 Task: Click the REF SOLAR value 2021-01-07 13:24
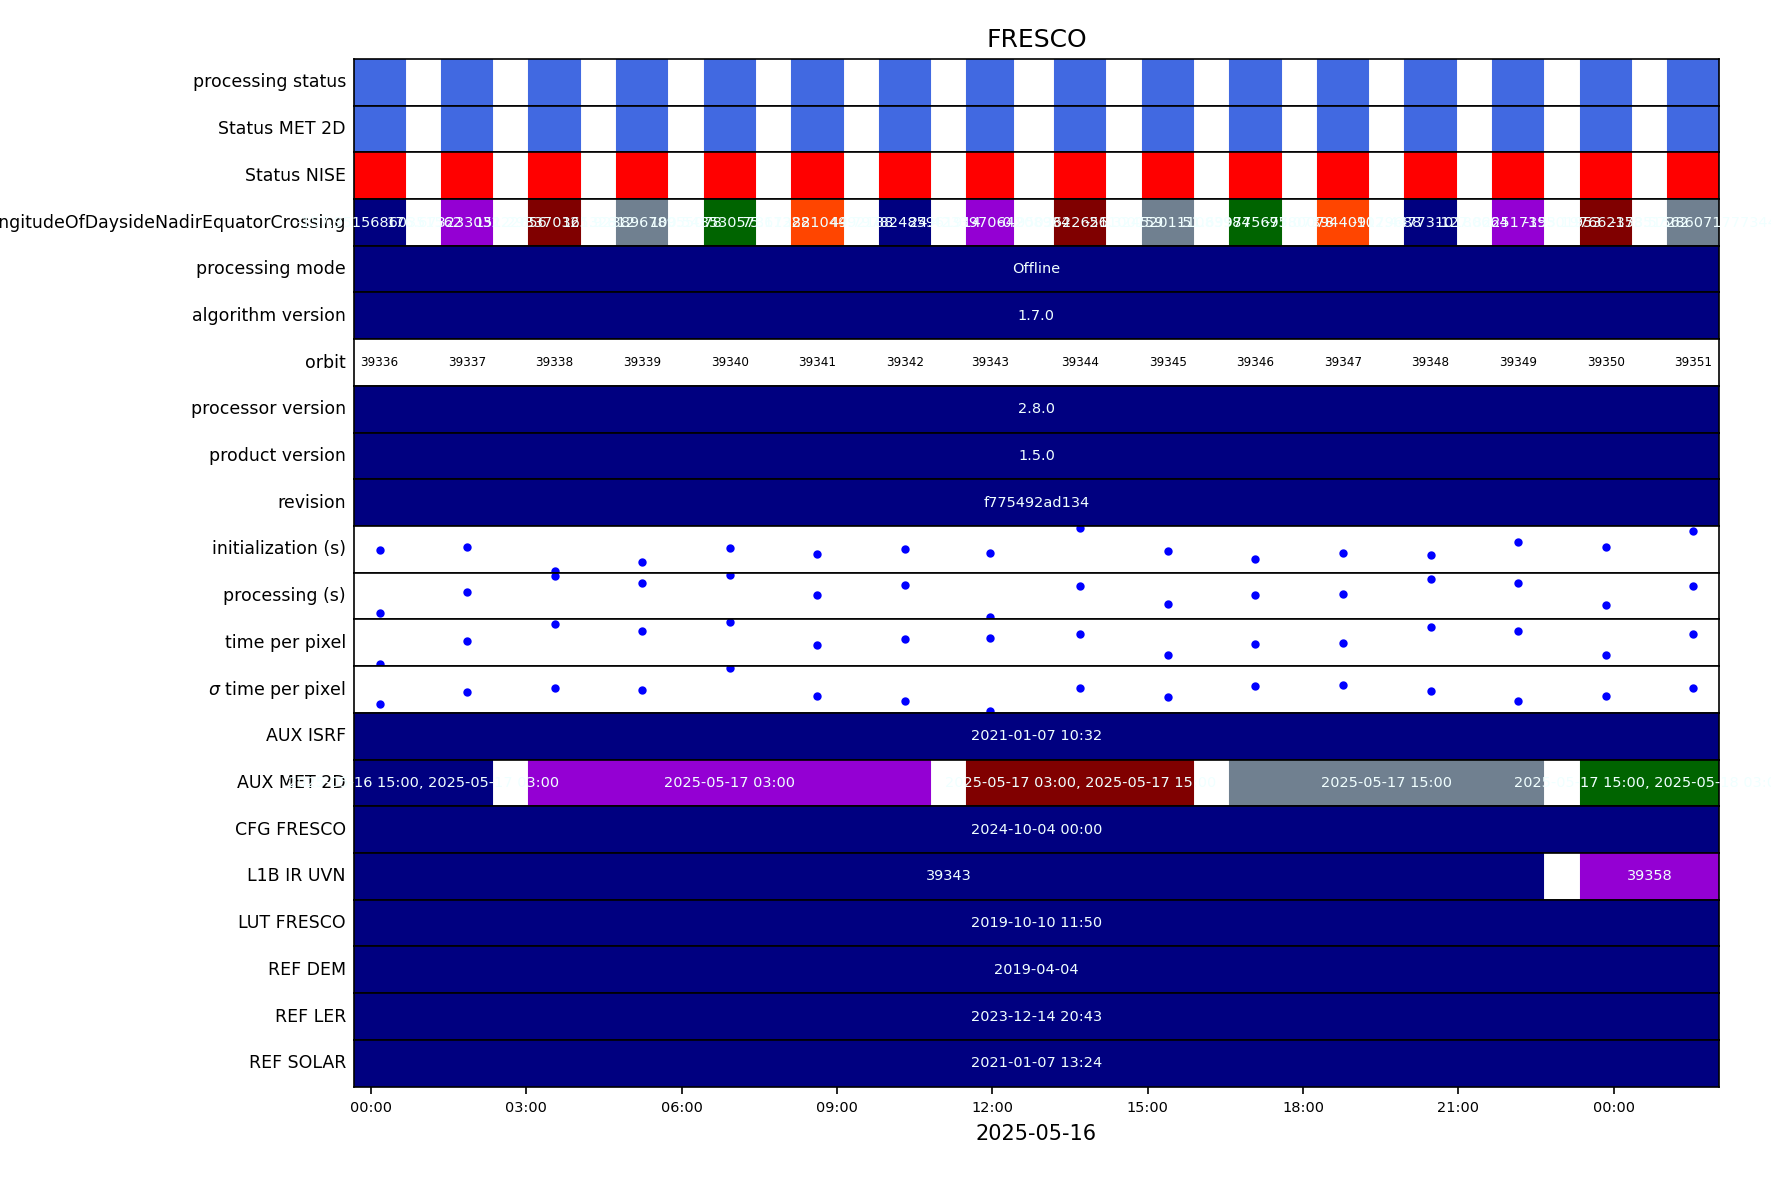coord(1036,1062)
